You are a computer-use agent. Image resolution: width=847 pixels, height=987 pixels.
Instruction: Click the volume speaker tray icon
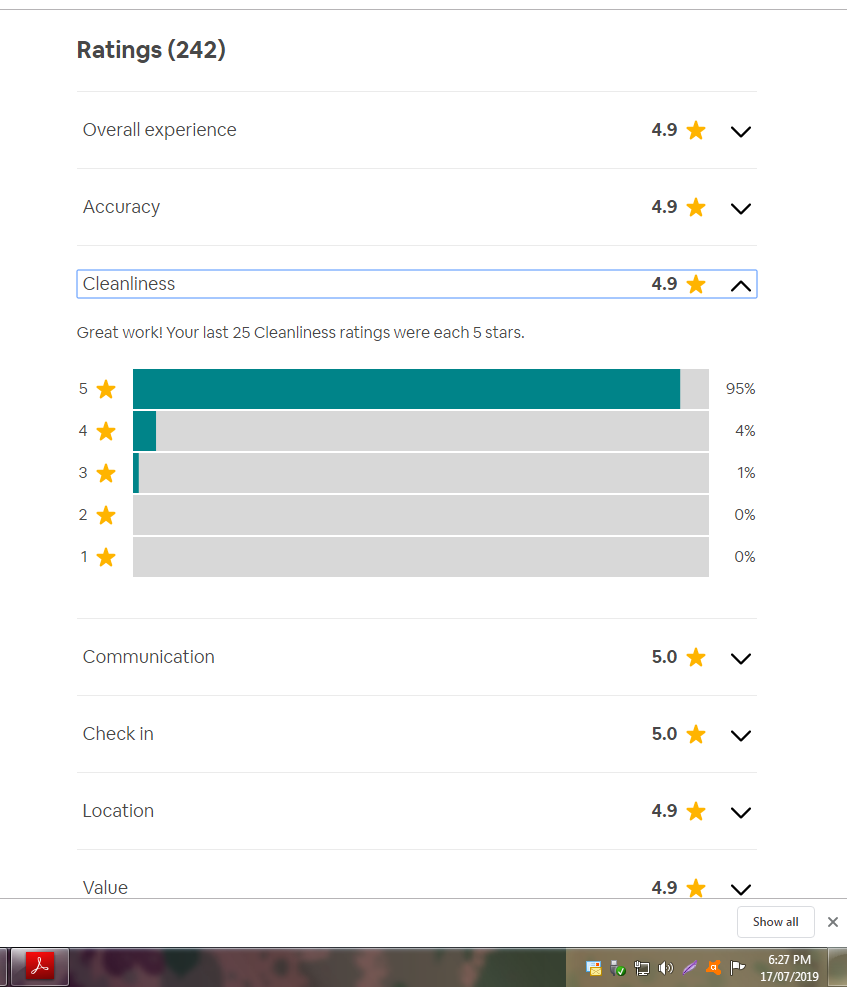666,968
